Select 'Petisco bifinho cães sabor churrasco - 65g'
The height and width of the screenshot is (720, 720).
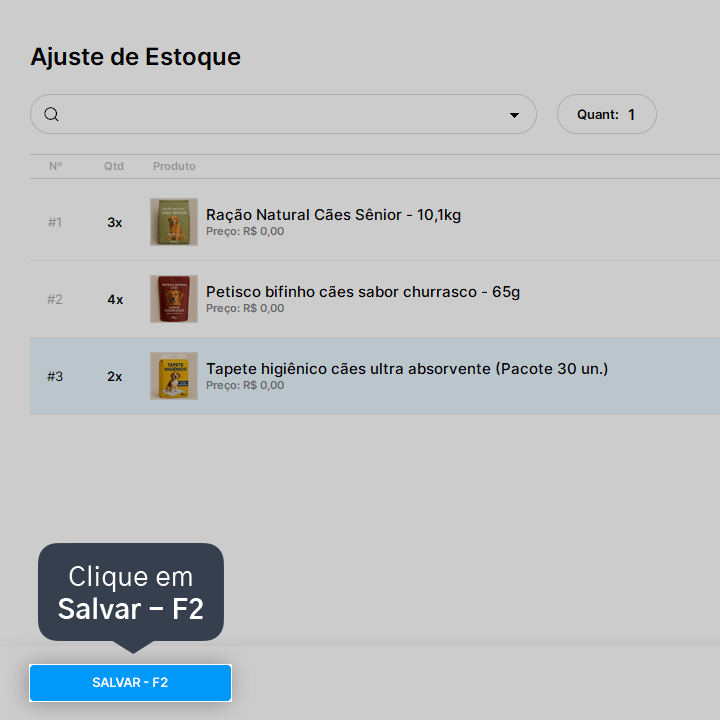pos(363,292)
